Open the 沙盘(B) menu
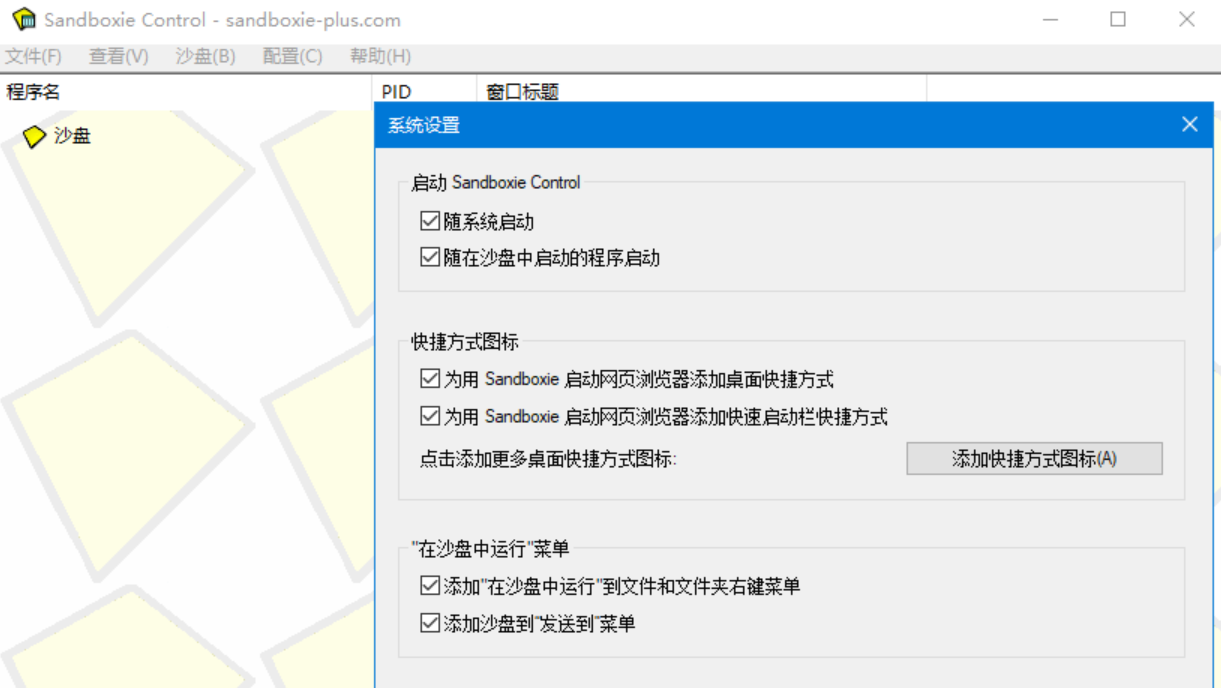 [x=206, y=56]
